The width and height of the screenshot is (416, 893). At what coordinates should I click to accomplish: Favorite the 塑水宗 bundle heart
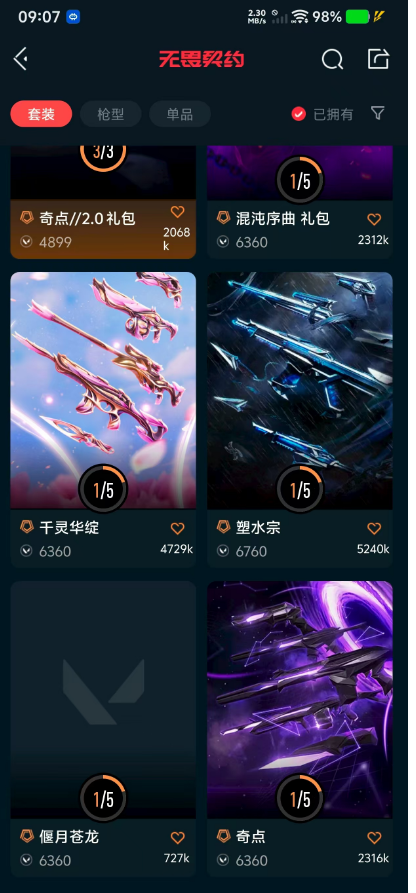pyautogui.click(x=374, y=529)
